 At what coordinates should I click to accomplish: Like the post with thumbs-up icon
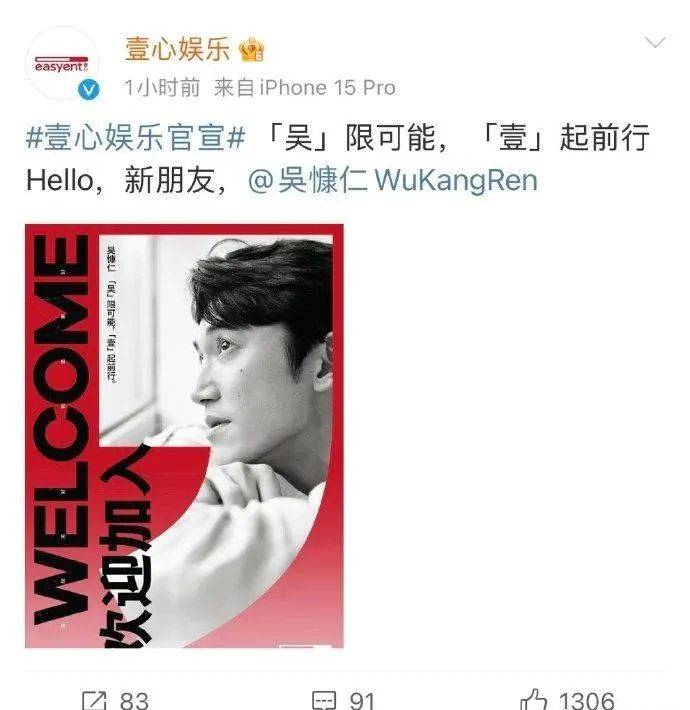[534, 700]
